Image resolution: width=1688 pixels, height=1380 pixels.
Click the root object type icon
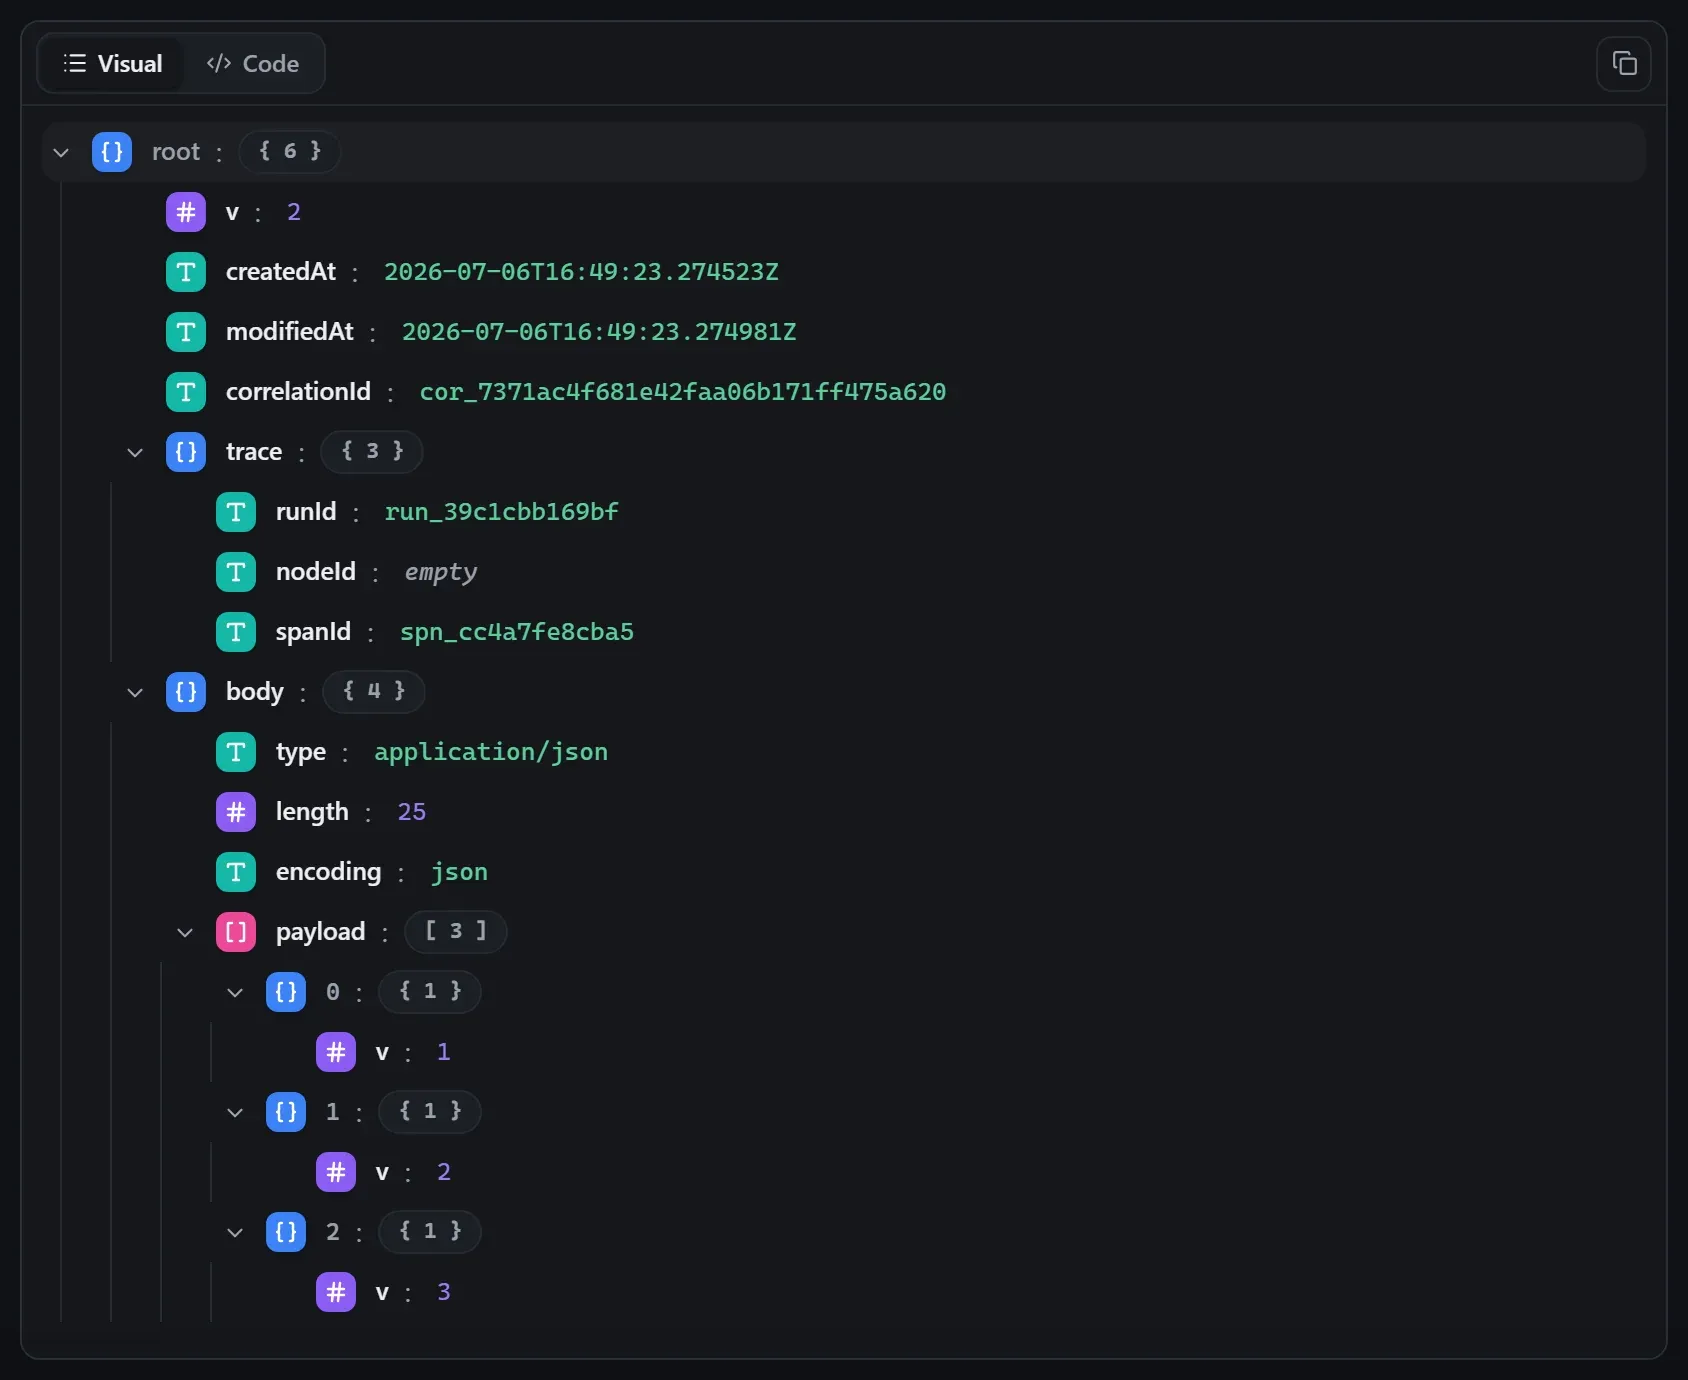(112, 152)
